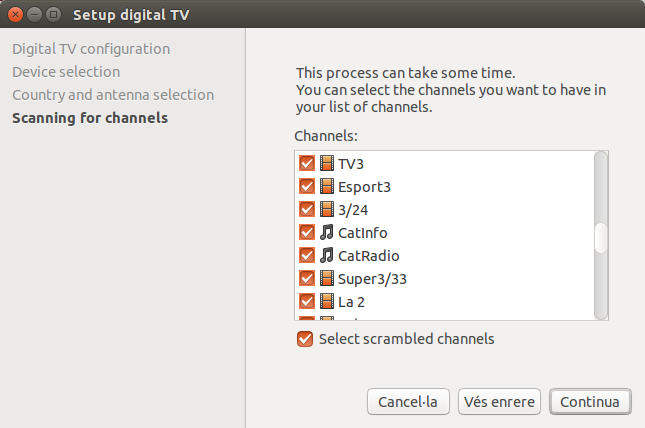Image resolution: width=645 pixels, height=428 pixels.
Task: Click the CatInfo music note icon
Action: (x=326, y=232)
